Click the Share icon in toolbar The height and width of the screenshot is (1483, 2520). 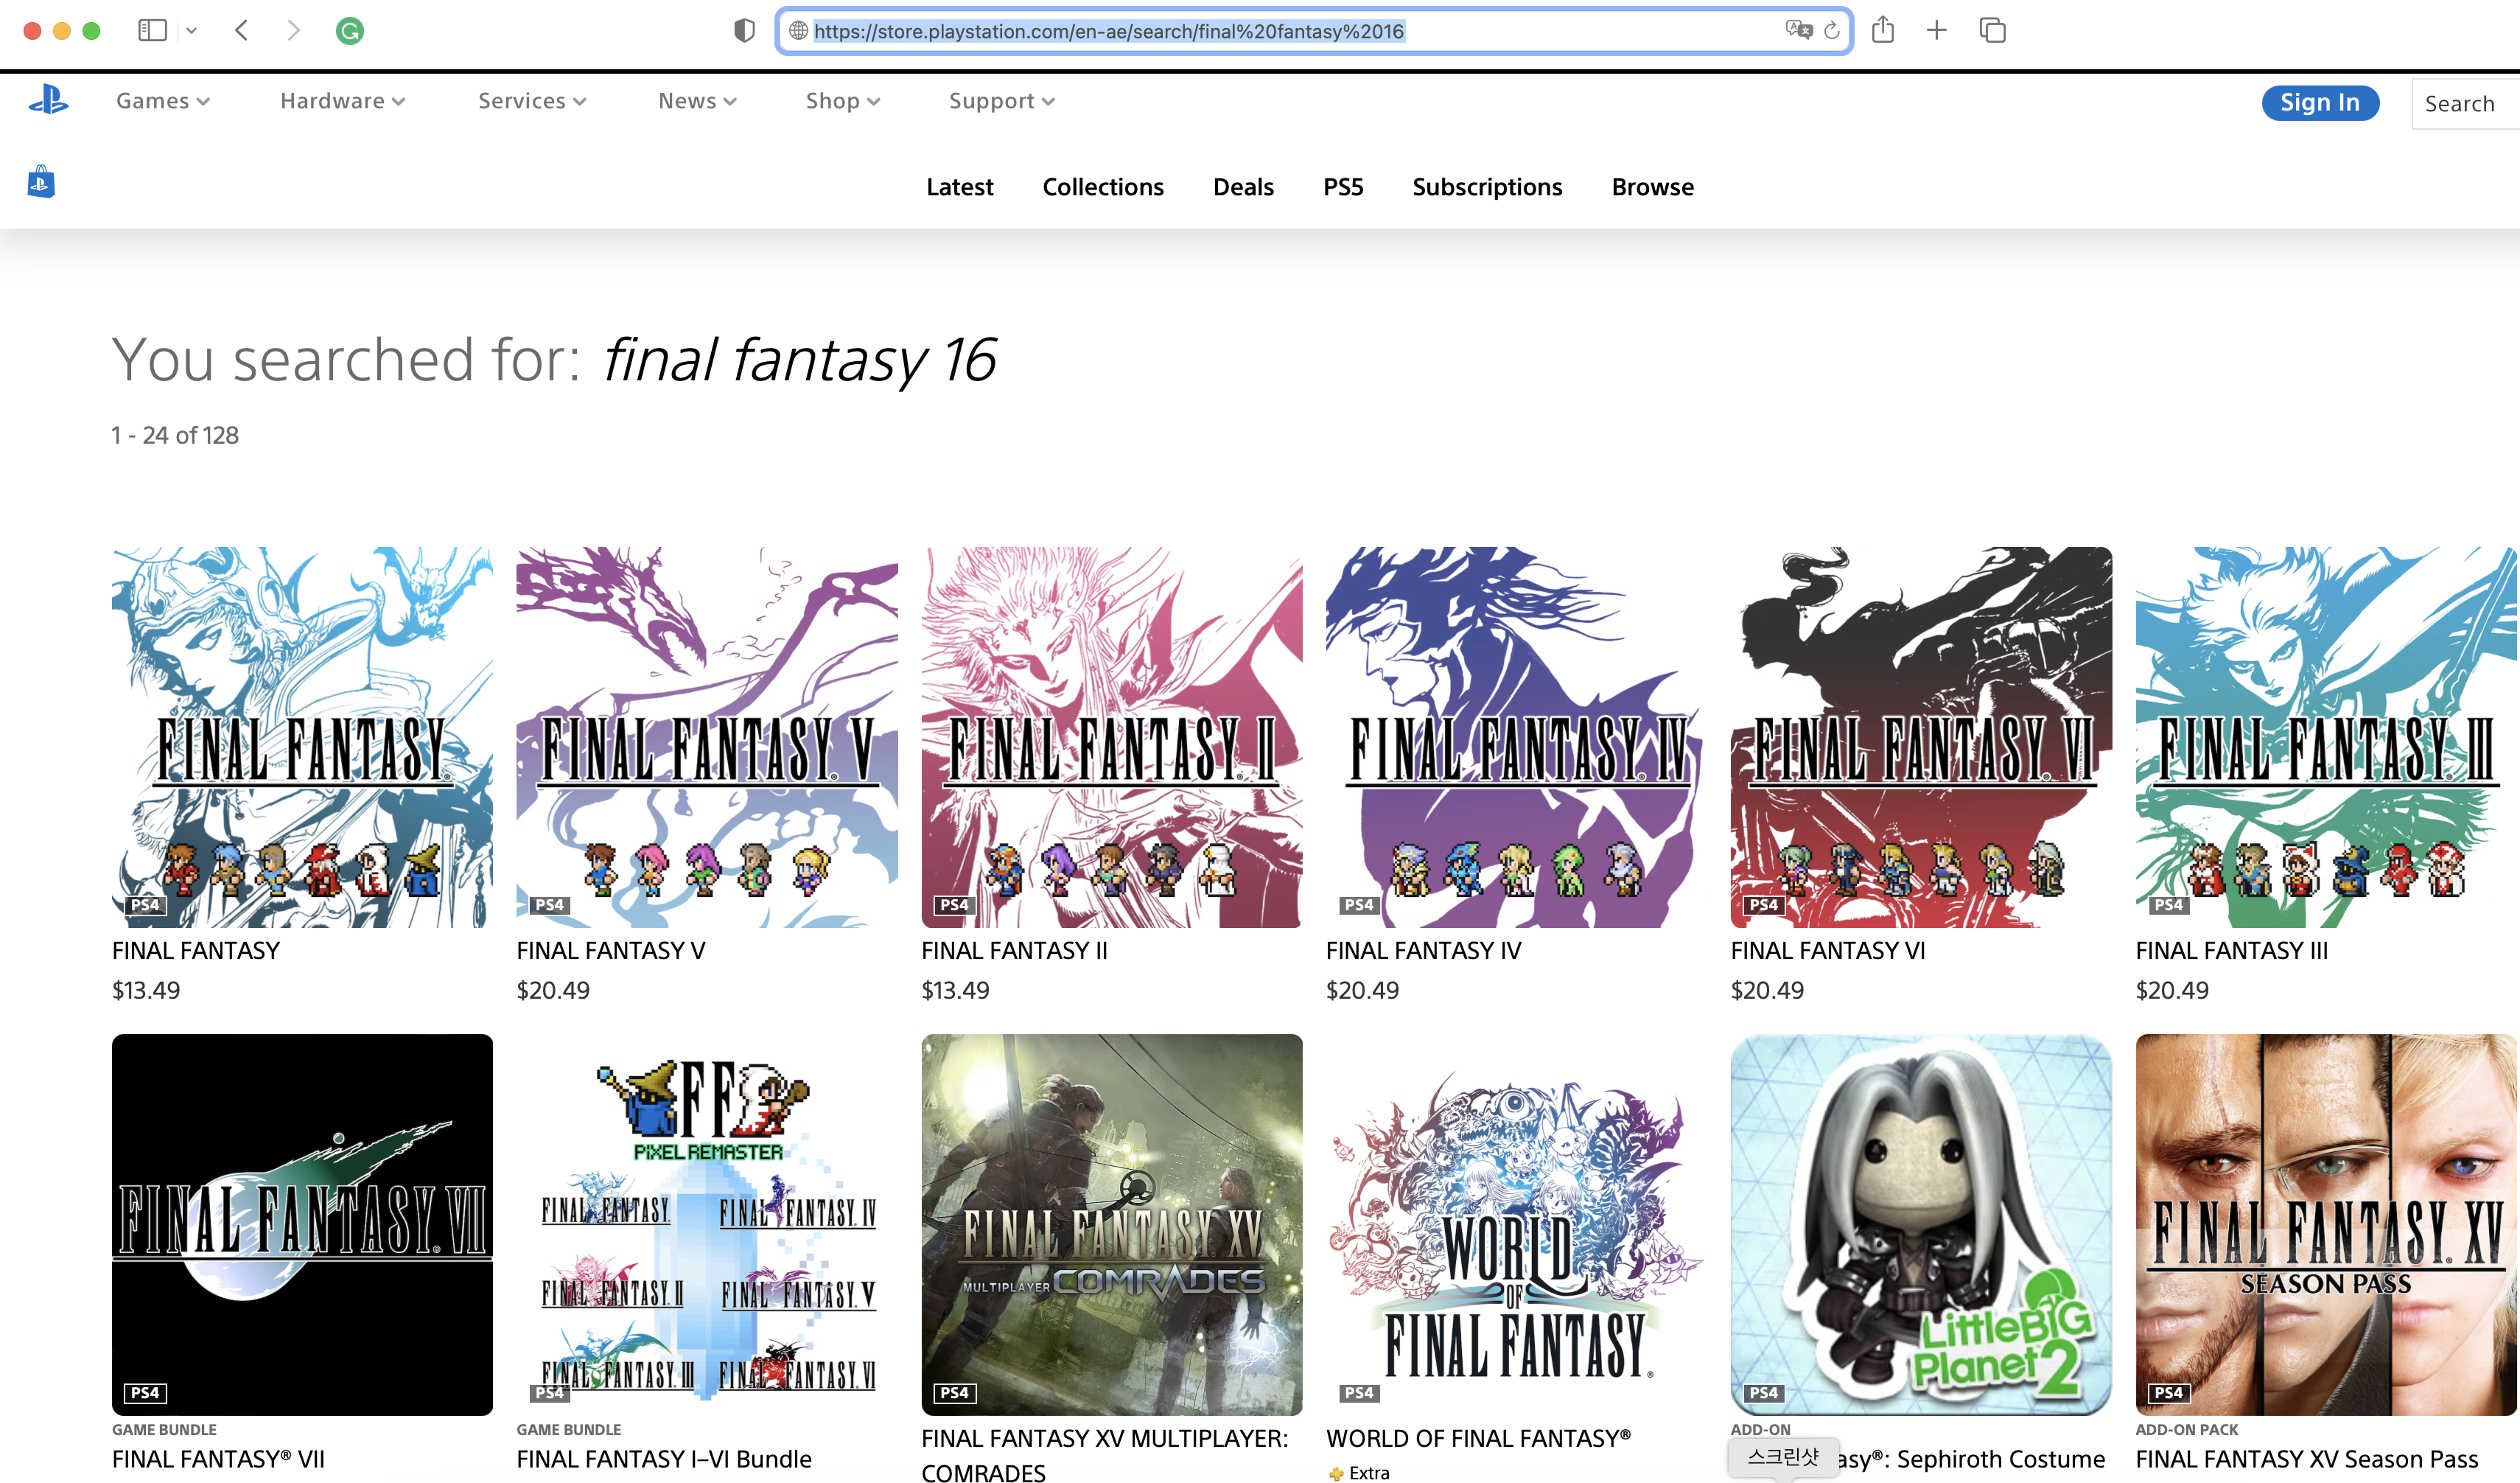pyautogui.click(x=1883, y=30)
